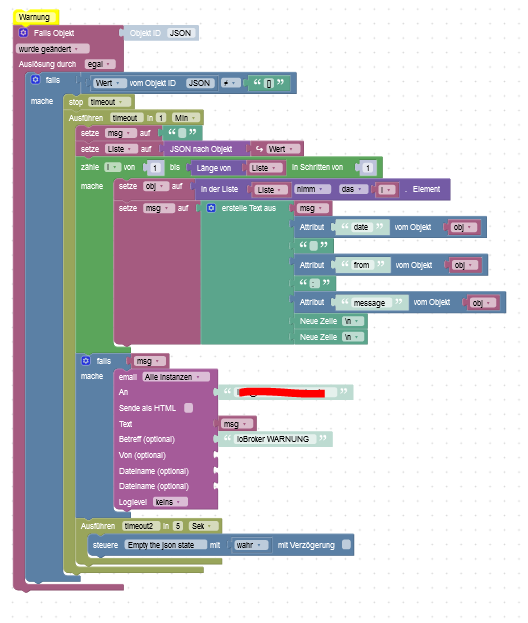
Task: Open the Alle Instanzen email dropdown
Action: (176, 377)
